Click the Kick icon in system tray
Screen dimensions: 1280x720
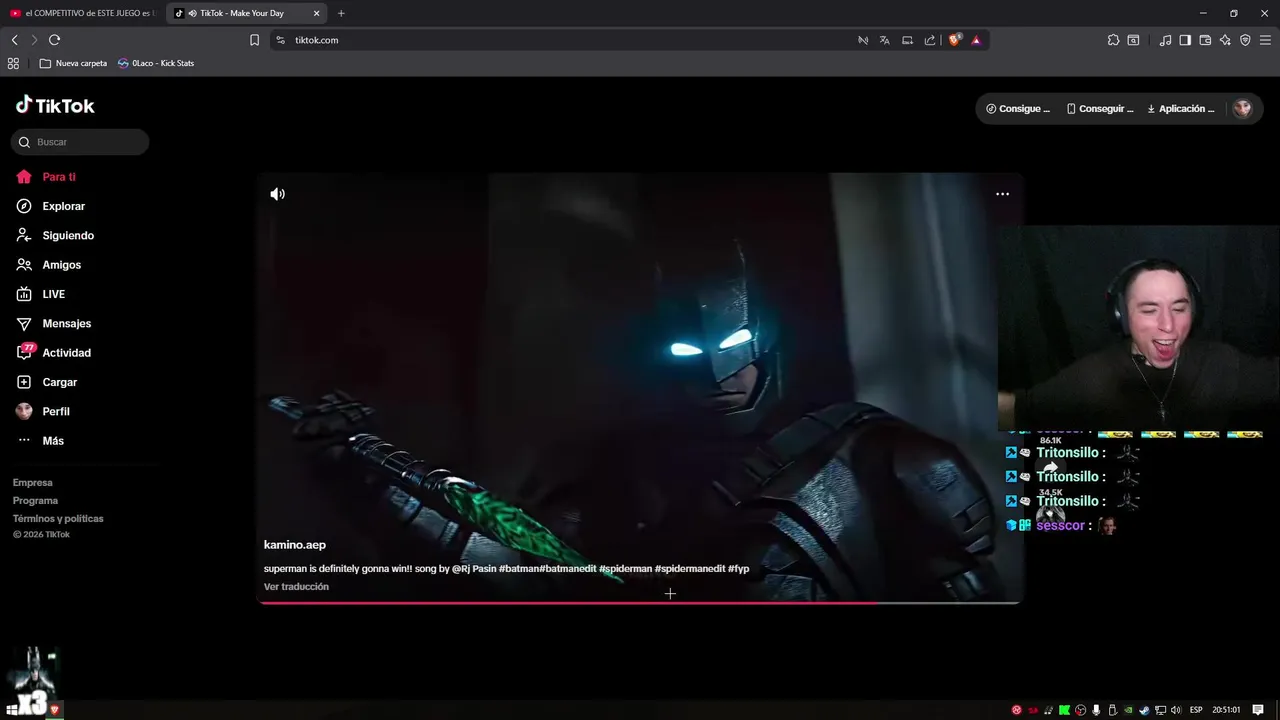[1064, 710]
